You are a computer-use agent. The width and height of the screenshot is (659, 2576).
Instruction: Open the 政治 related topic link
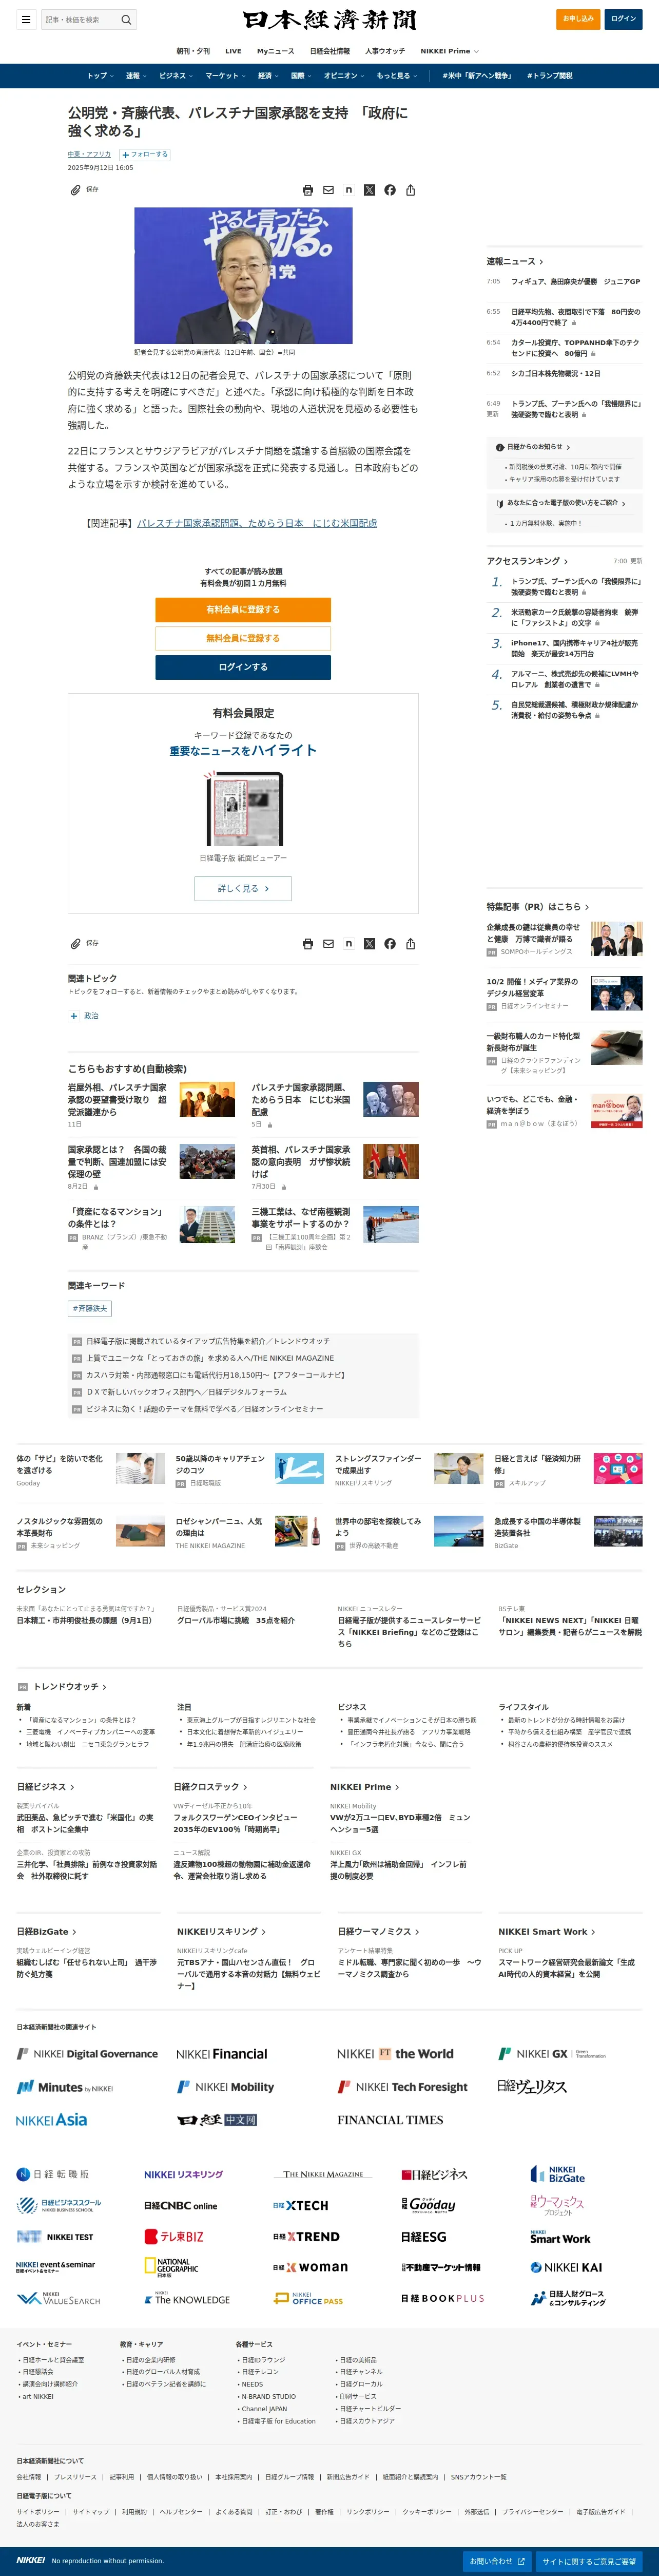tap(91, 1016)
